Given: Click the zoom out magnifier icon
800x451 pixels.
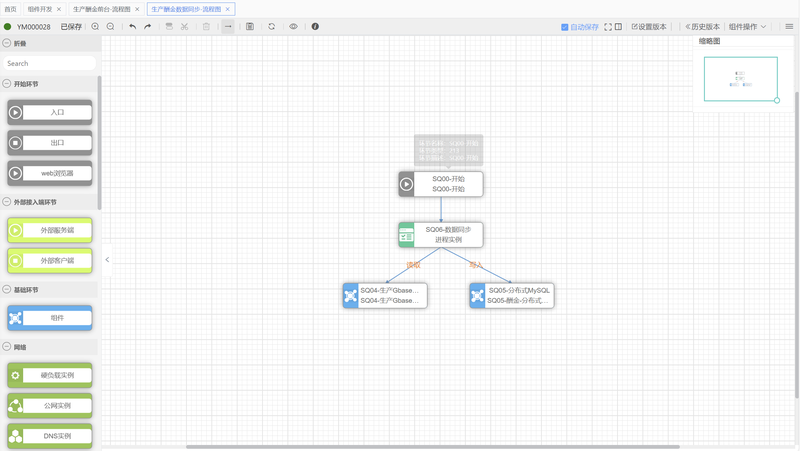Looking at the screenshot, I should click(110, 27).
